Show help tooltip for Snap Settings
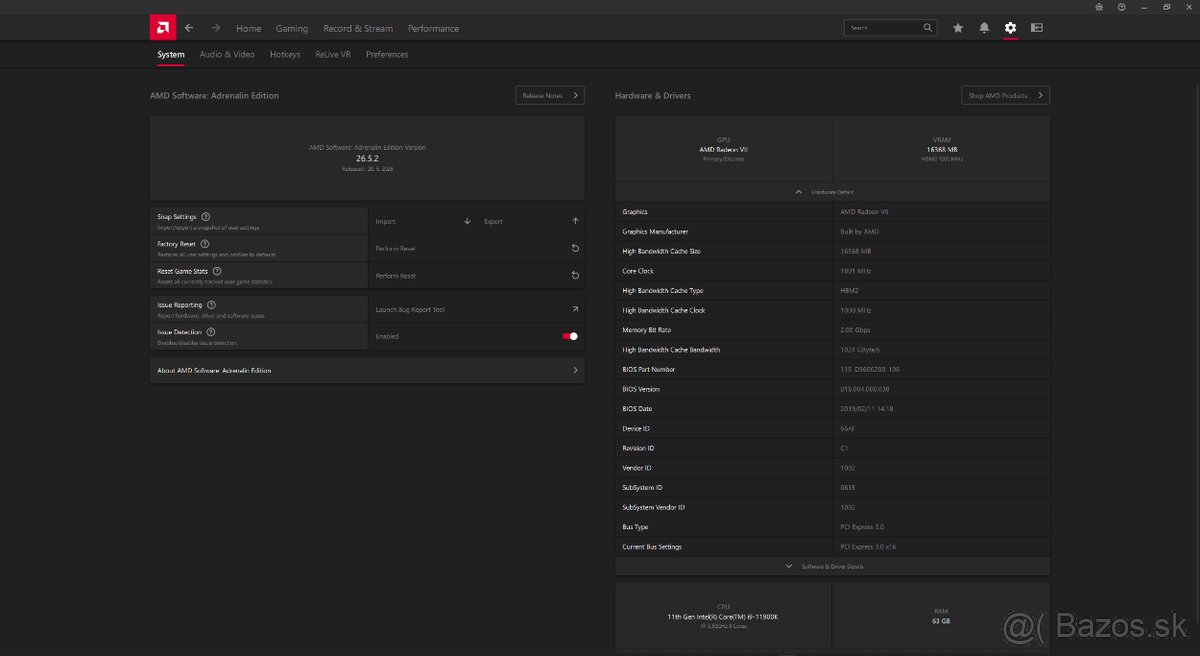This screenshot has height=656, width=1200. (x=206, y=216)
